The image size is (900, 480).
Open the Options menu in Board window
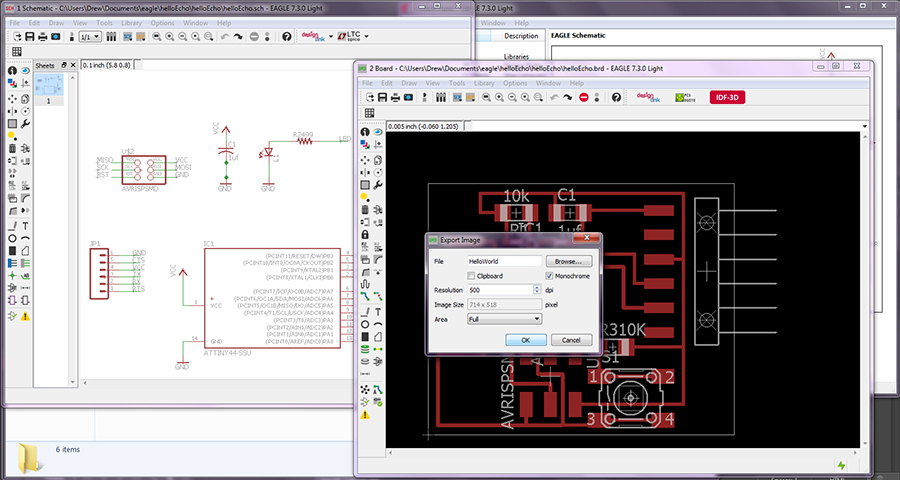pos(515,83)
